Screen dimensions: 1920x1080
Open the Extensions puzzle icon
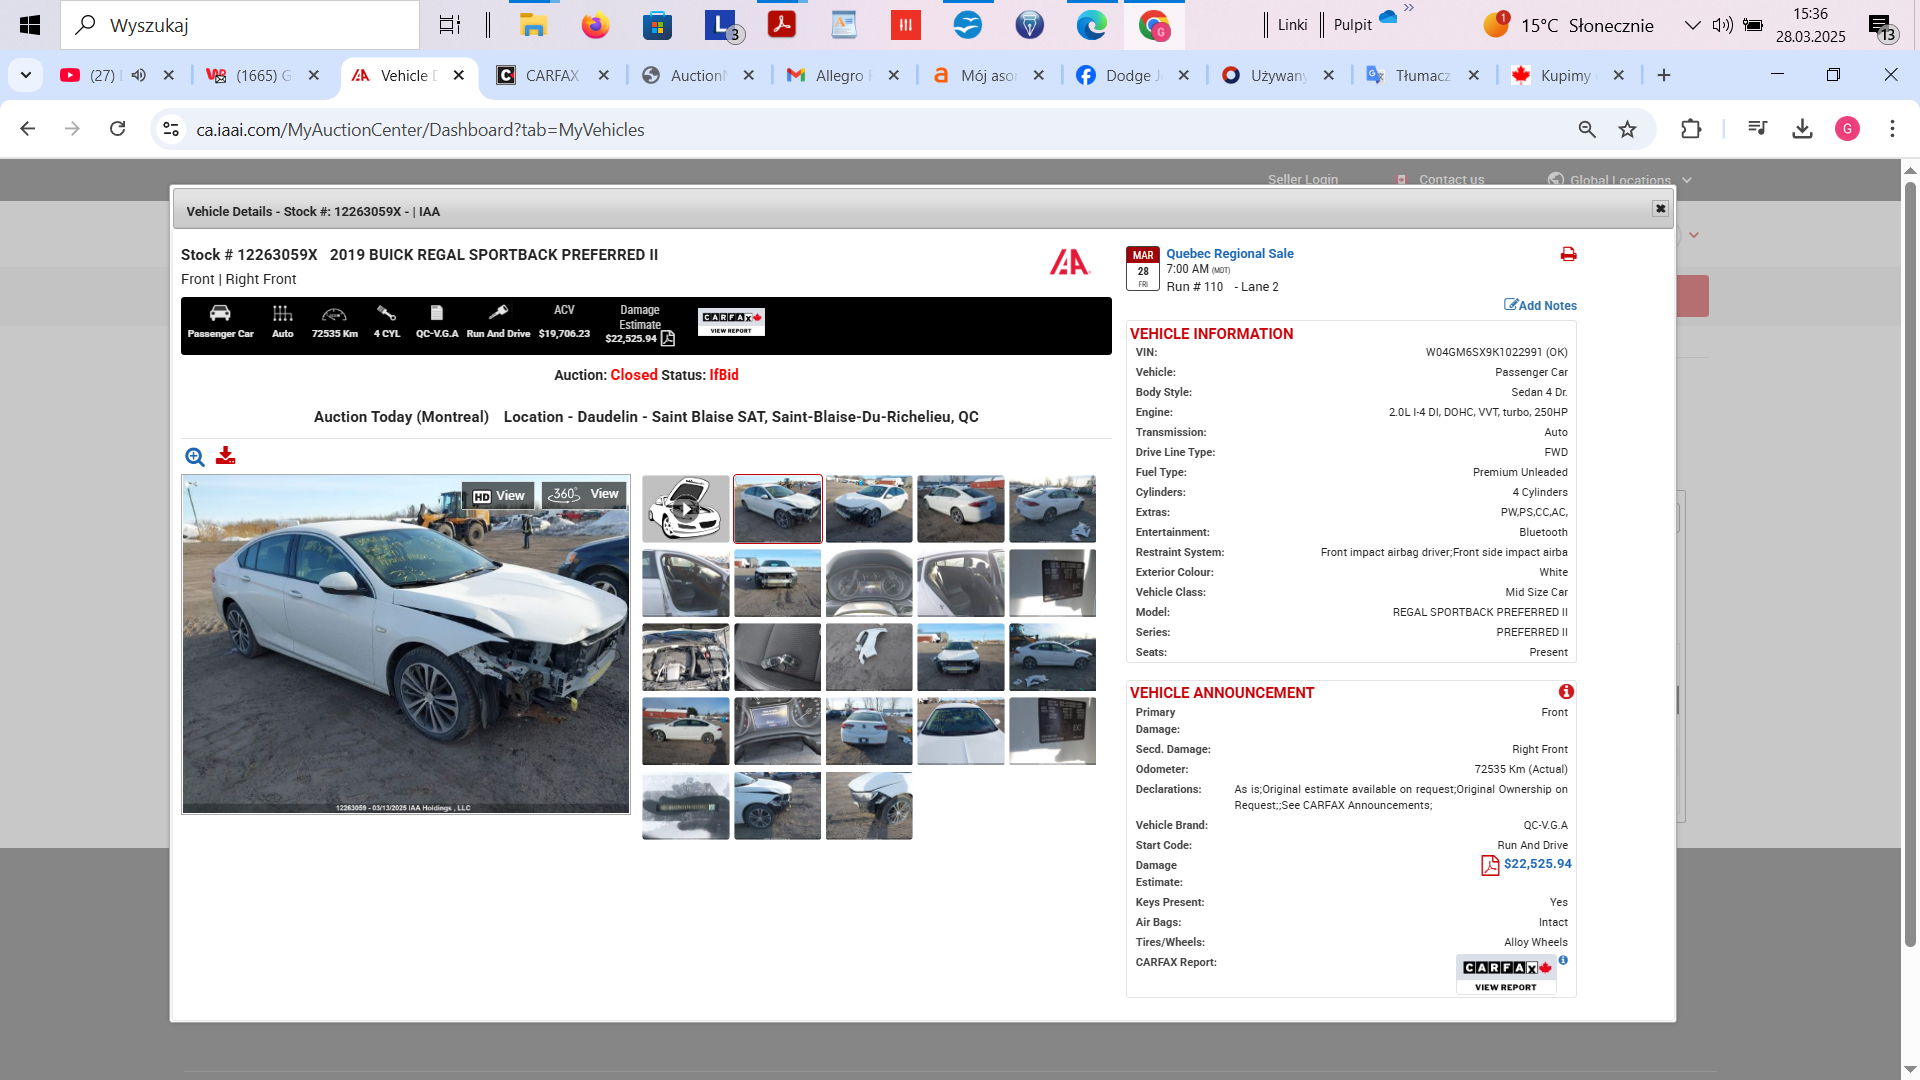tap(1691, 129)
